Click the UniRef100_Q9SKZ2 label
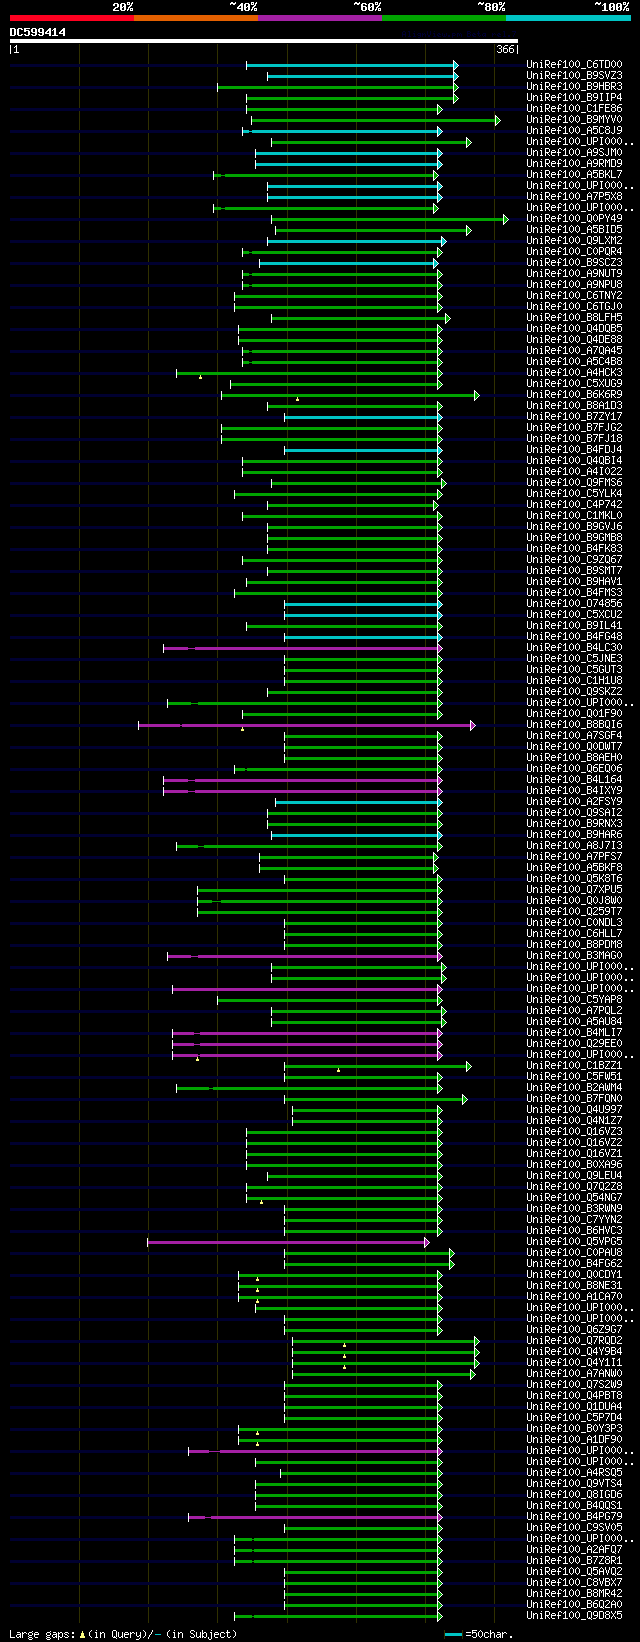Viewport: 640px width, 1642px height. [x=574, y=692]
